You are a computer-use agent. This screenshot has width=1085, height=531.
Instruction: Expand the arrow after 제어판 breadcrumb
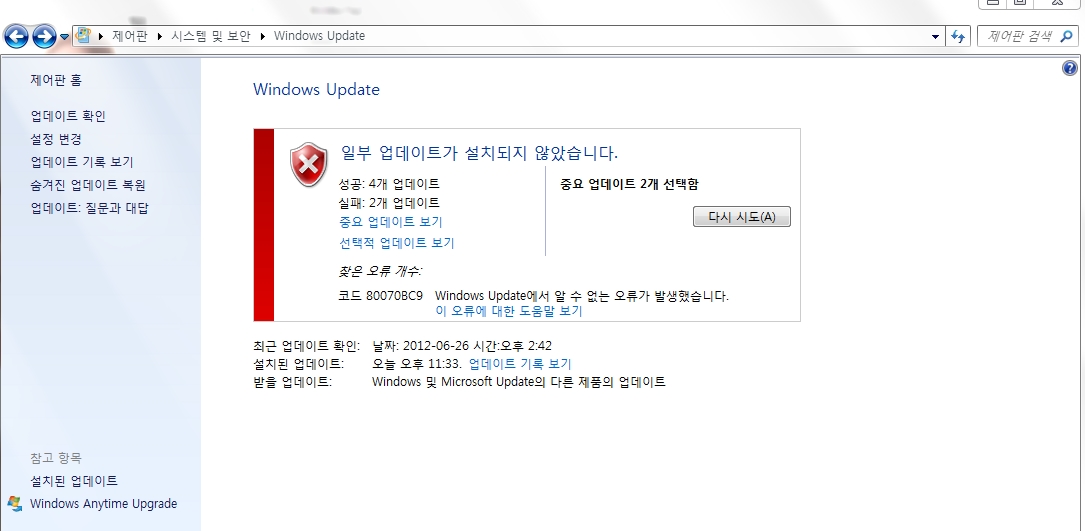click(160, 36)
